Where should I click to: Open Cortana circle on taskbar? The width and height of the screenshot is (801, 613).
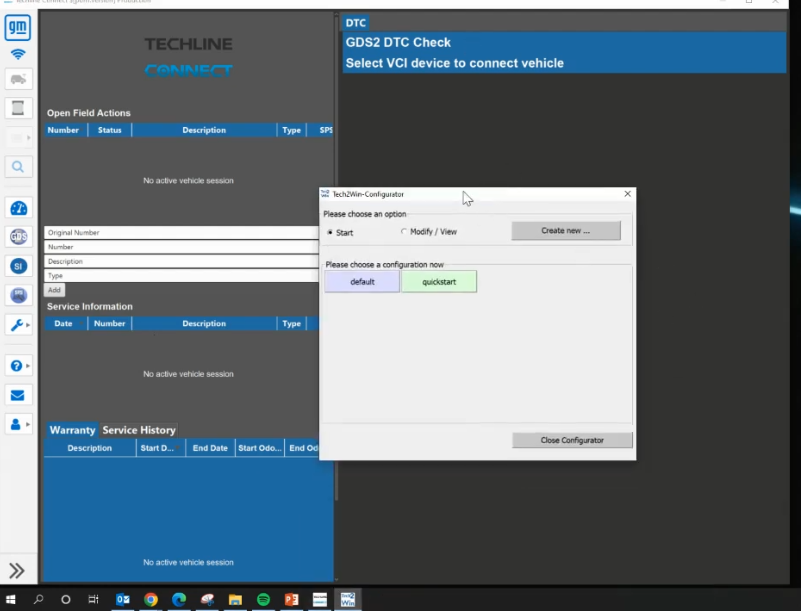click(x=65, y=600)
